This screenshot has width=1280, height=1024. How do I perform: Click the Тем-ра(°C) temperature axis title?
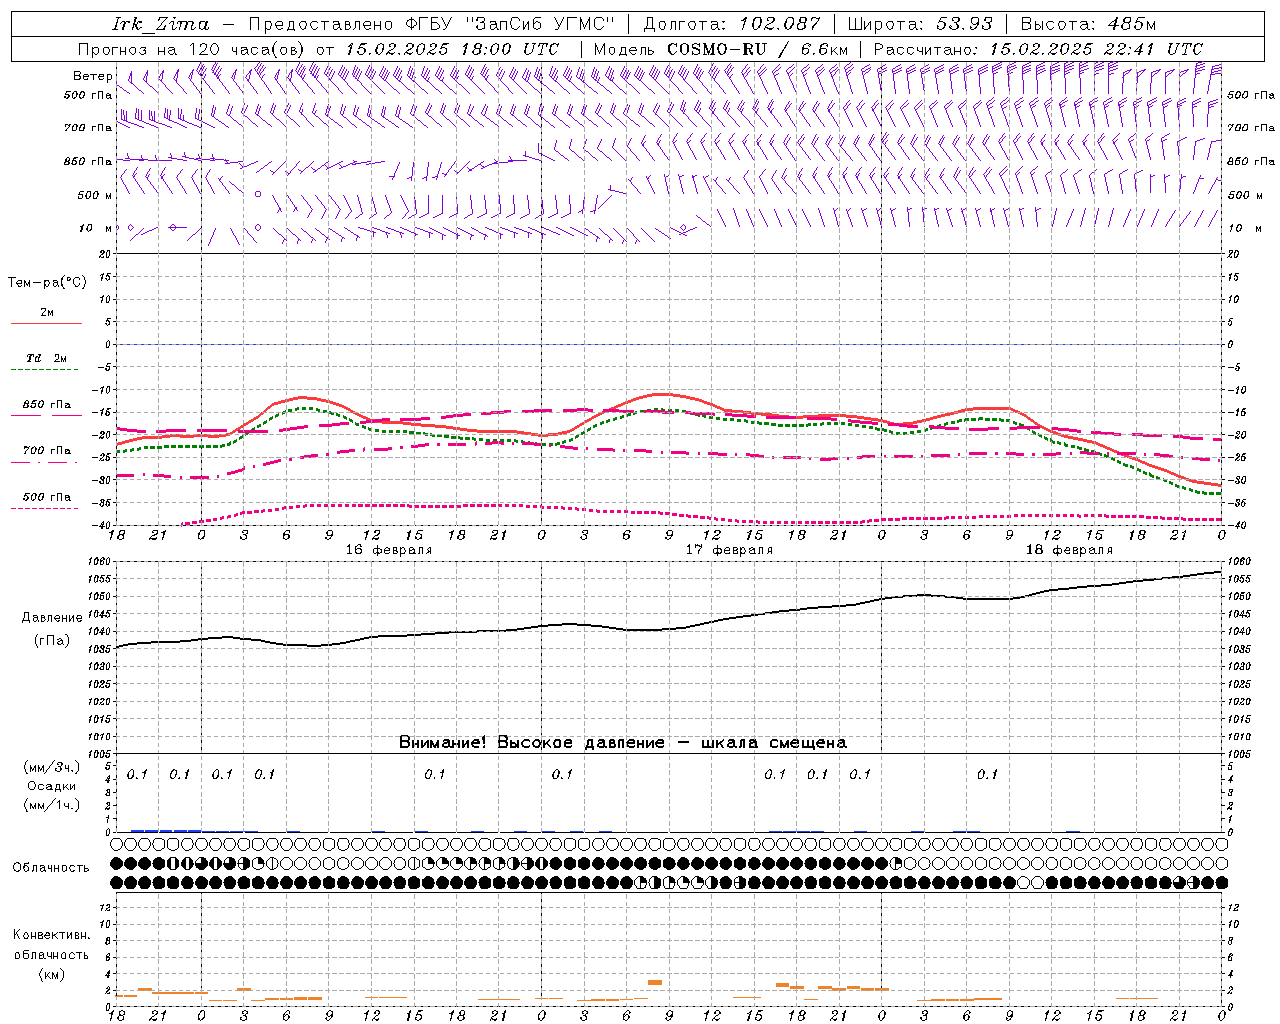(x=47, y=283)
